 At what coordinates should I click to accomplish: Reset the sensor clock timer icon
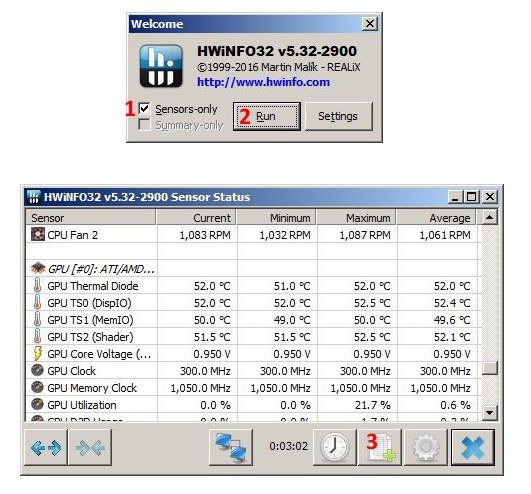(x=335, y=447)
